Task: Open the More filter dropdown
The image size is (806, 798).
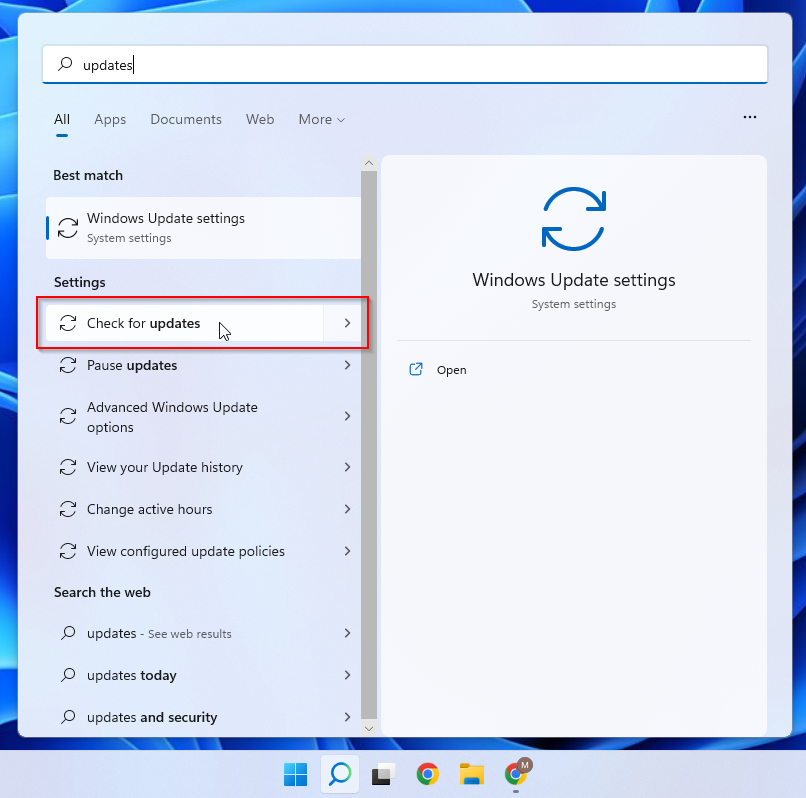Action: pos(321,119)
